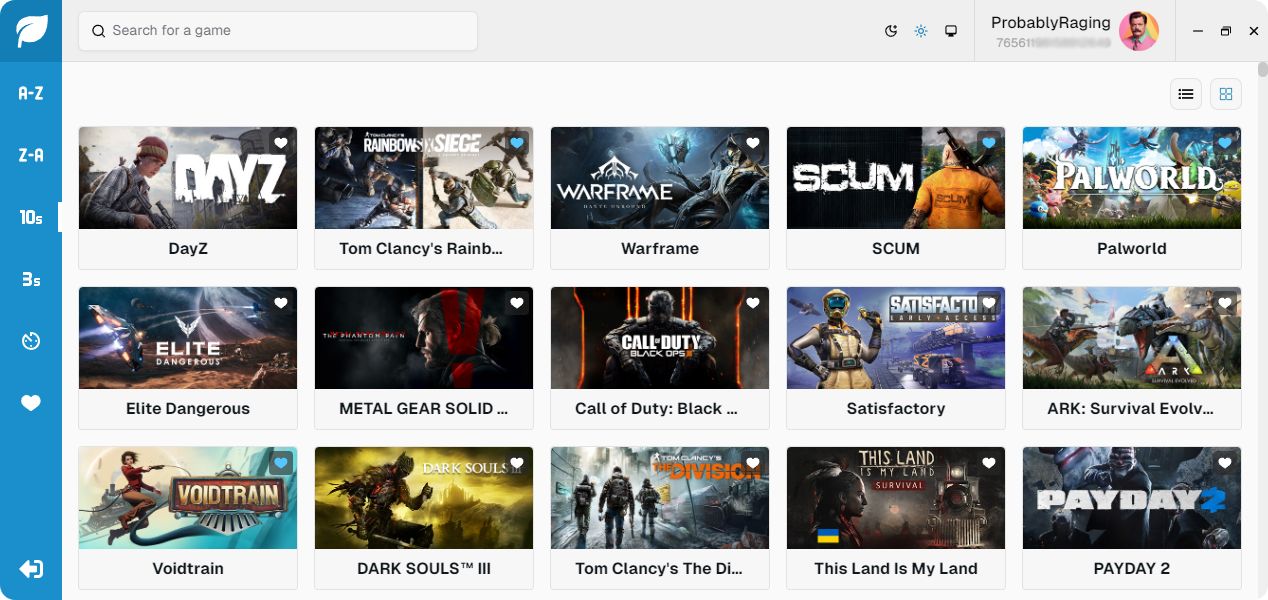Click the leaf app logo
The width and height of the screenshot is (1268, 600).
(x=31, y=31)
